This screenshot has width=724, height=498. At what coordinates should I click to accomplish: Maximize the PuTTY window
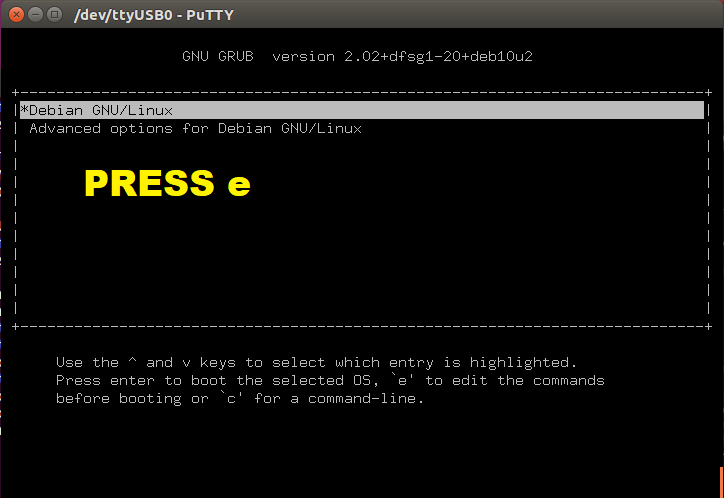pyautogui.click(x=54, y=15)
